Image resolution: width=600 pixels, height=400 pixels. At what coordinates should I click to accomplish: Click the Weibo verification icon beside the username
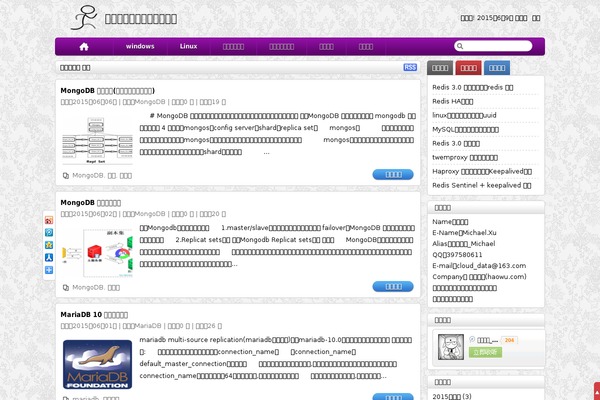472,340
